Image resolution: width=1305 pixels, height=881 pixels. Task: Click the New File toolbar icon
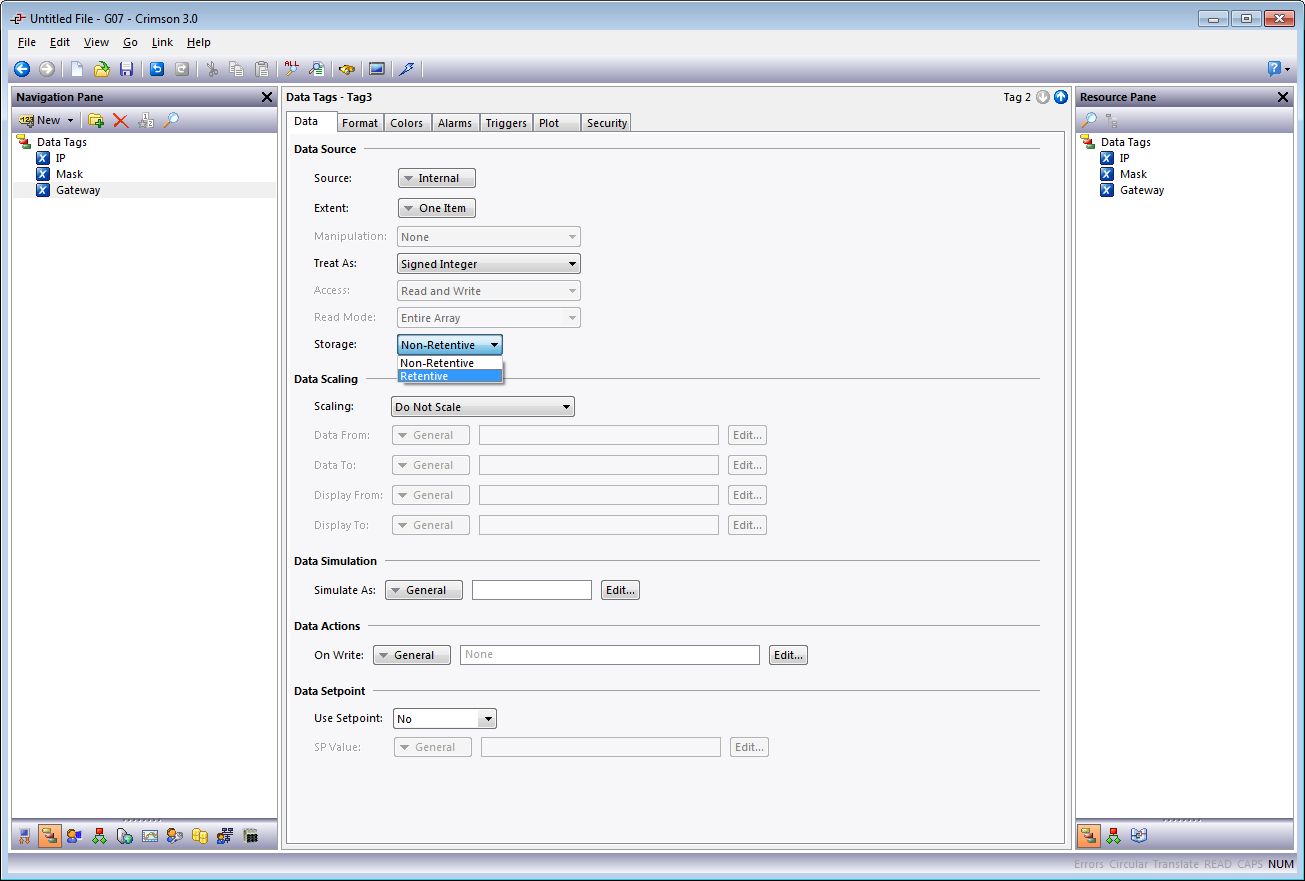coord(76,69)
